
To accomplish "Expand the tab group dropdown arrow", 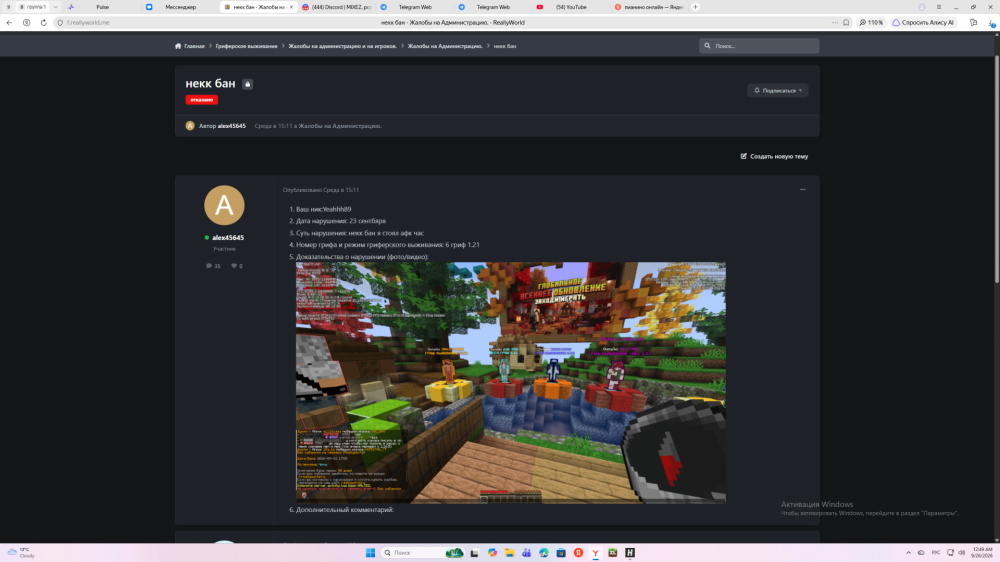I will 55,7.
